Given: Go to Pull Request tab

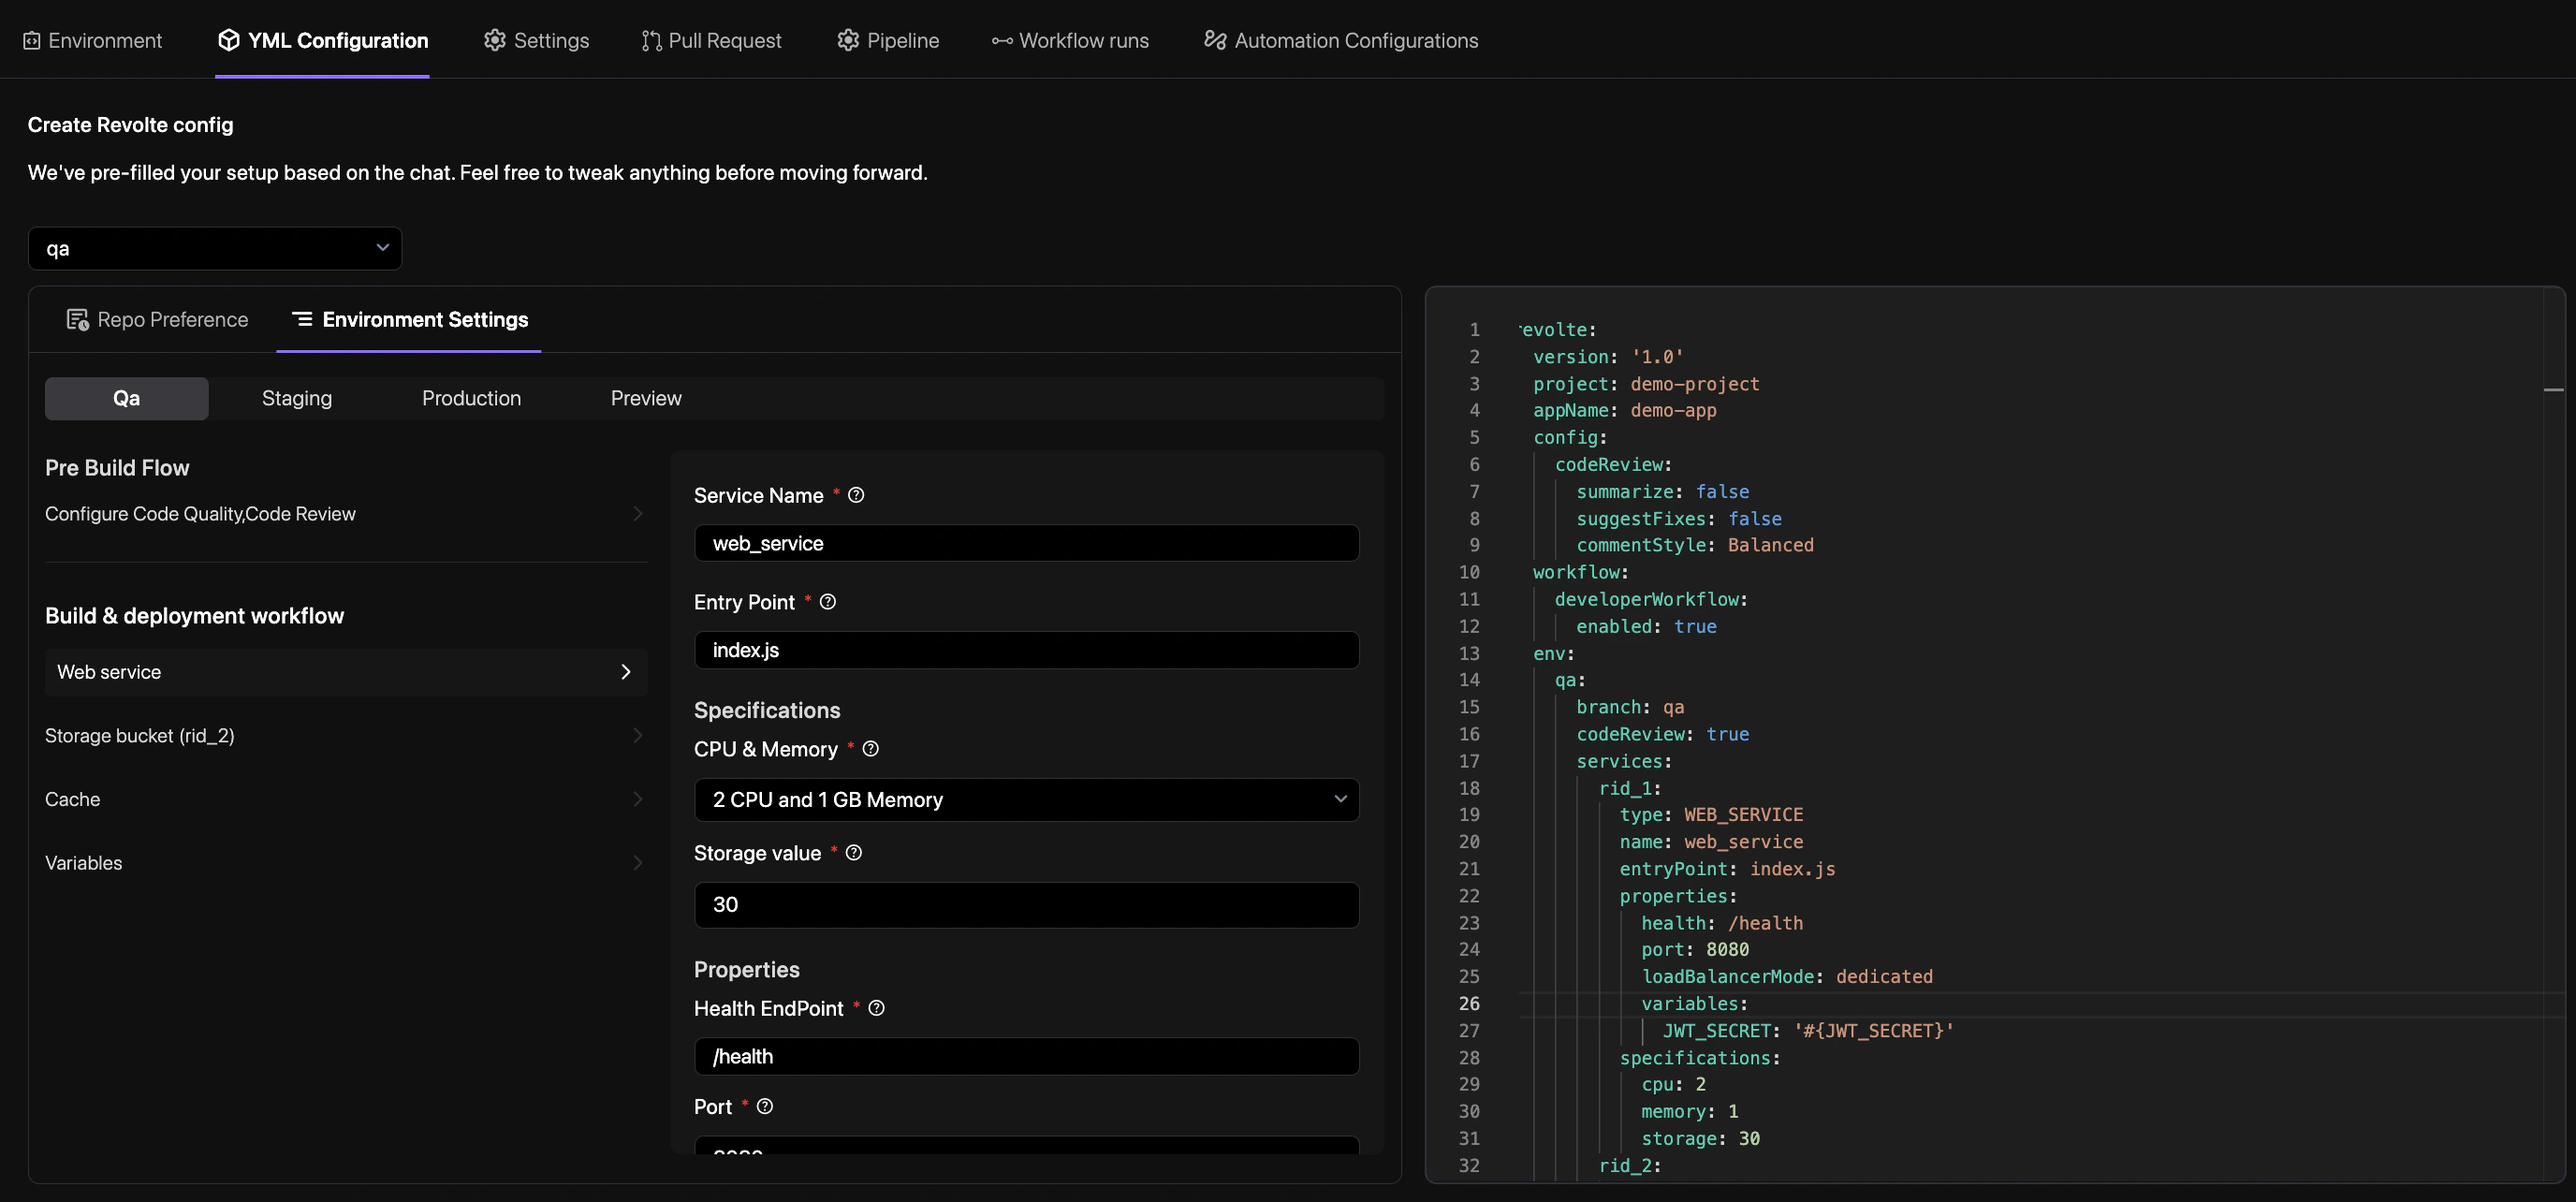Looking at the screenshot, I should tap(711, 40).
